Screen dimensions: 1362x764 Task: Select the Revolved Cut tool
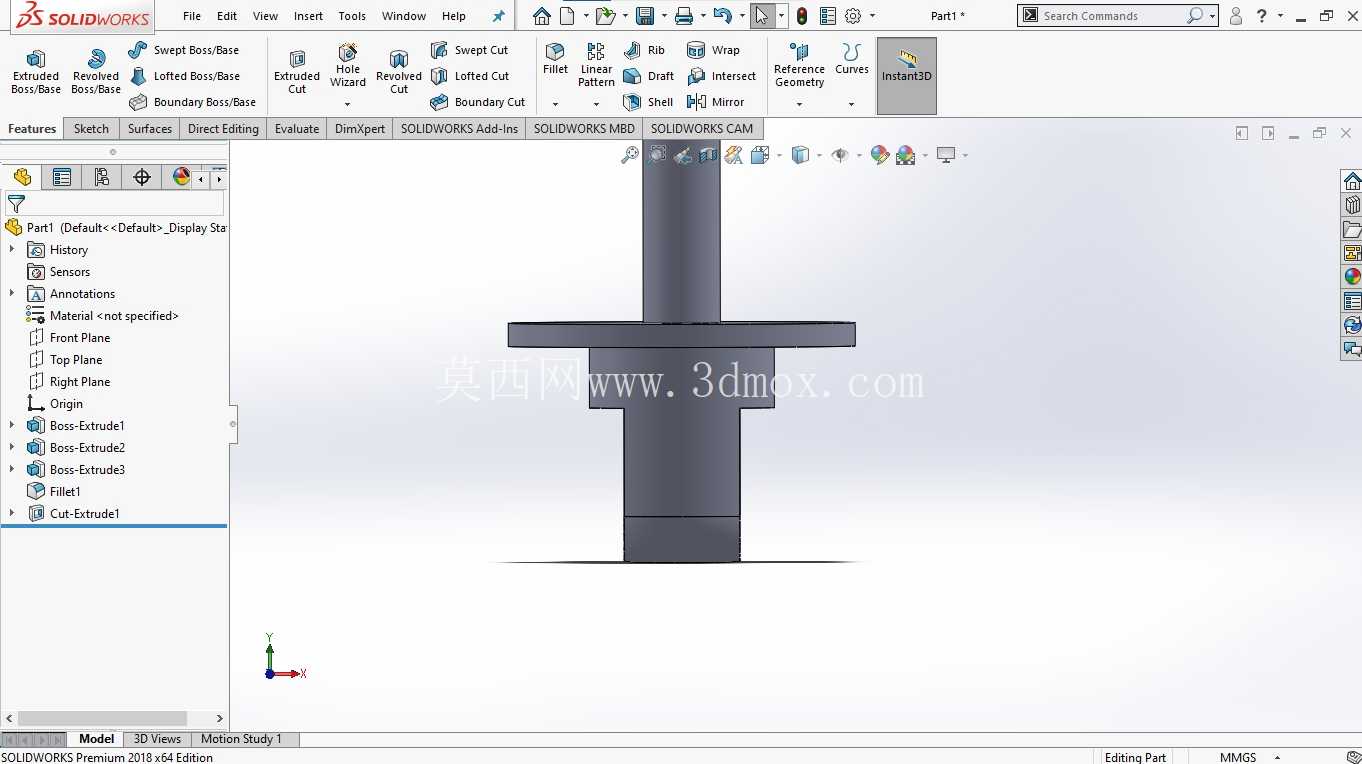pos(399,72)
